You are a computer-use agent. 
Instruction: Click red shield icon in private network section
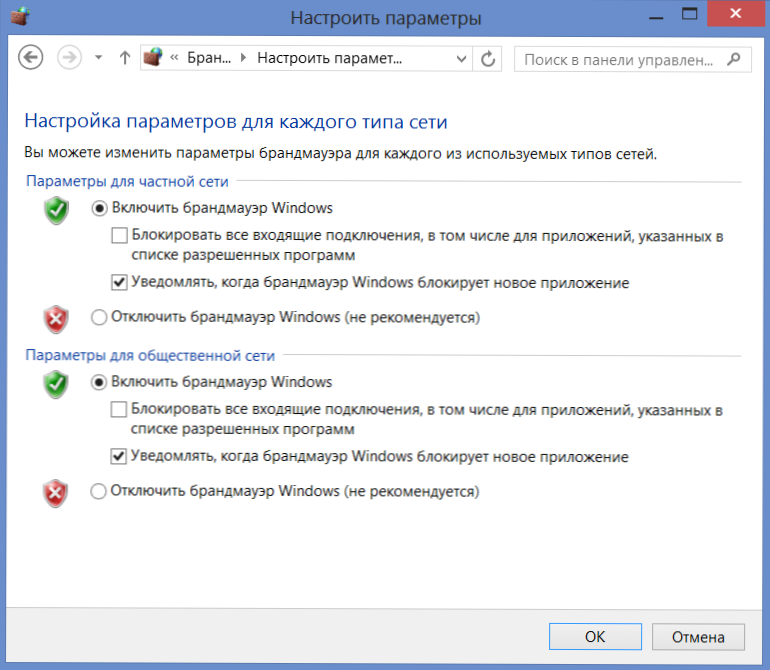click(x=56, y=320)
